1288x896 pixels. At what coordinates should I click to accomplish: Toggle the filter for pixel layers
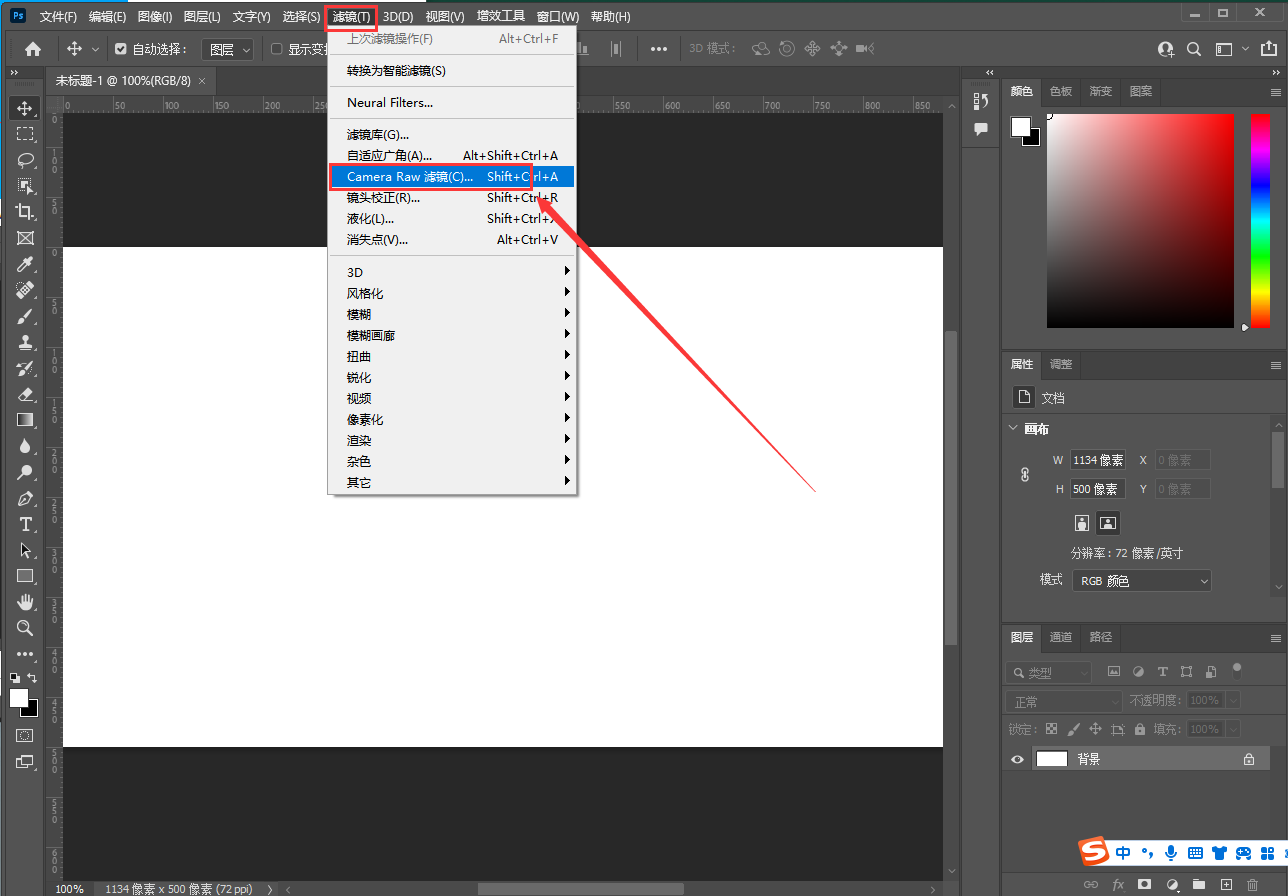pyautogui.click(x=1114, y=672)
